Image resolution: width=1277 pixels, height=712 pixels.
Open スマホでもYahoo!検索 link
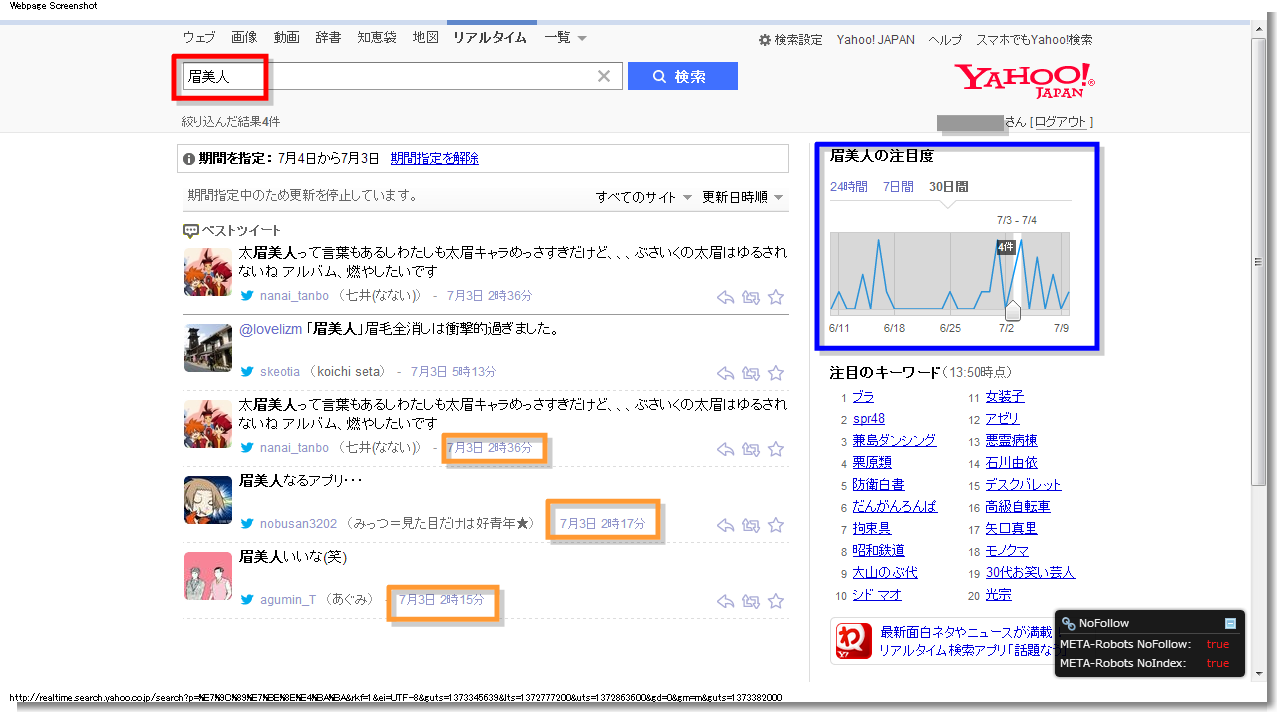click(x=1034, y=40)
